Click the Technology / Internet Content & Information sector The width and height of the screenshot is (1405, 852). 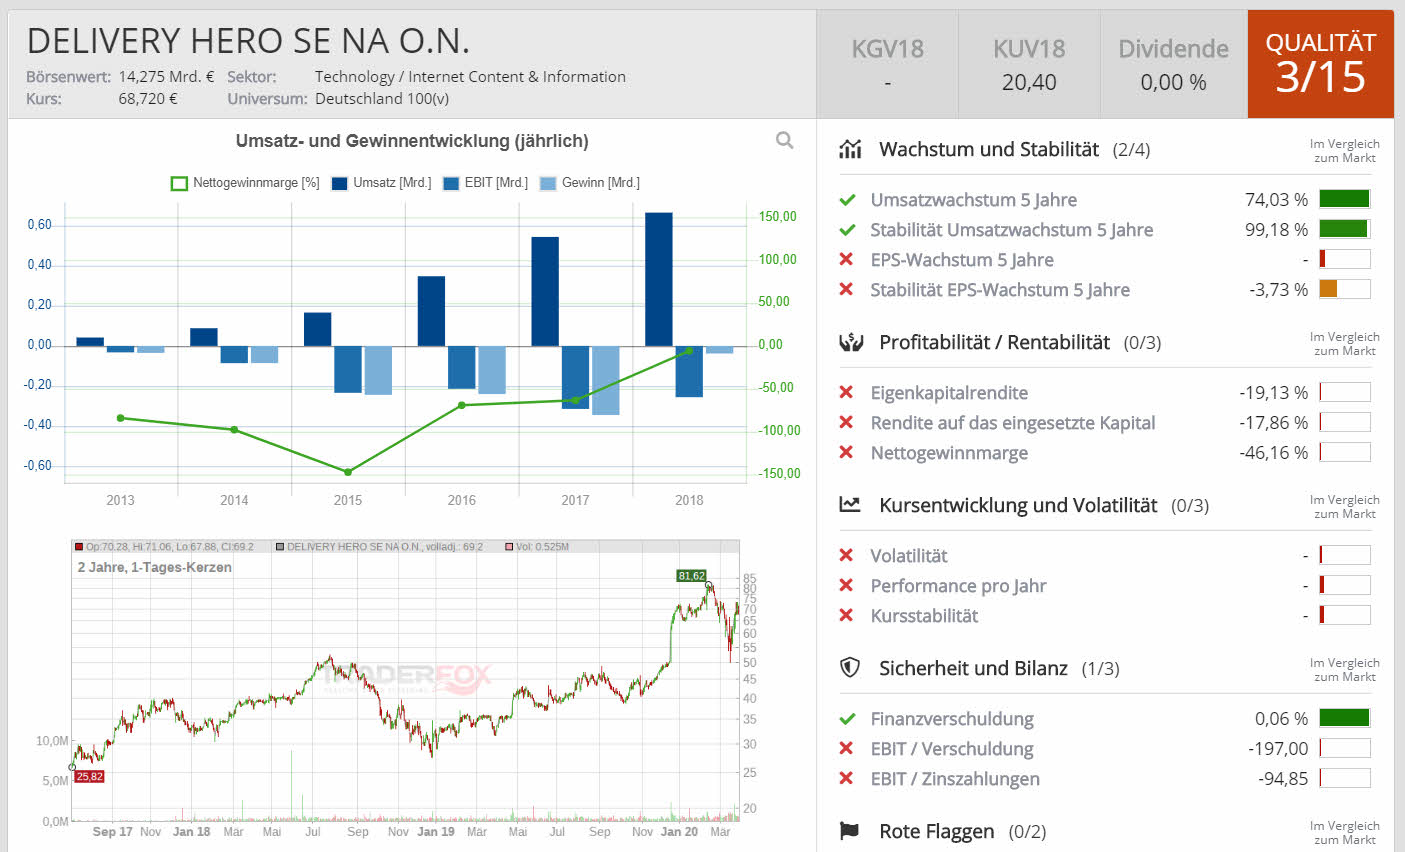470,77
